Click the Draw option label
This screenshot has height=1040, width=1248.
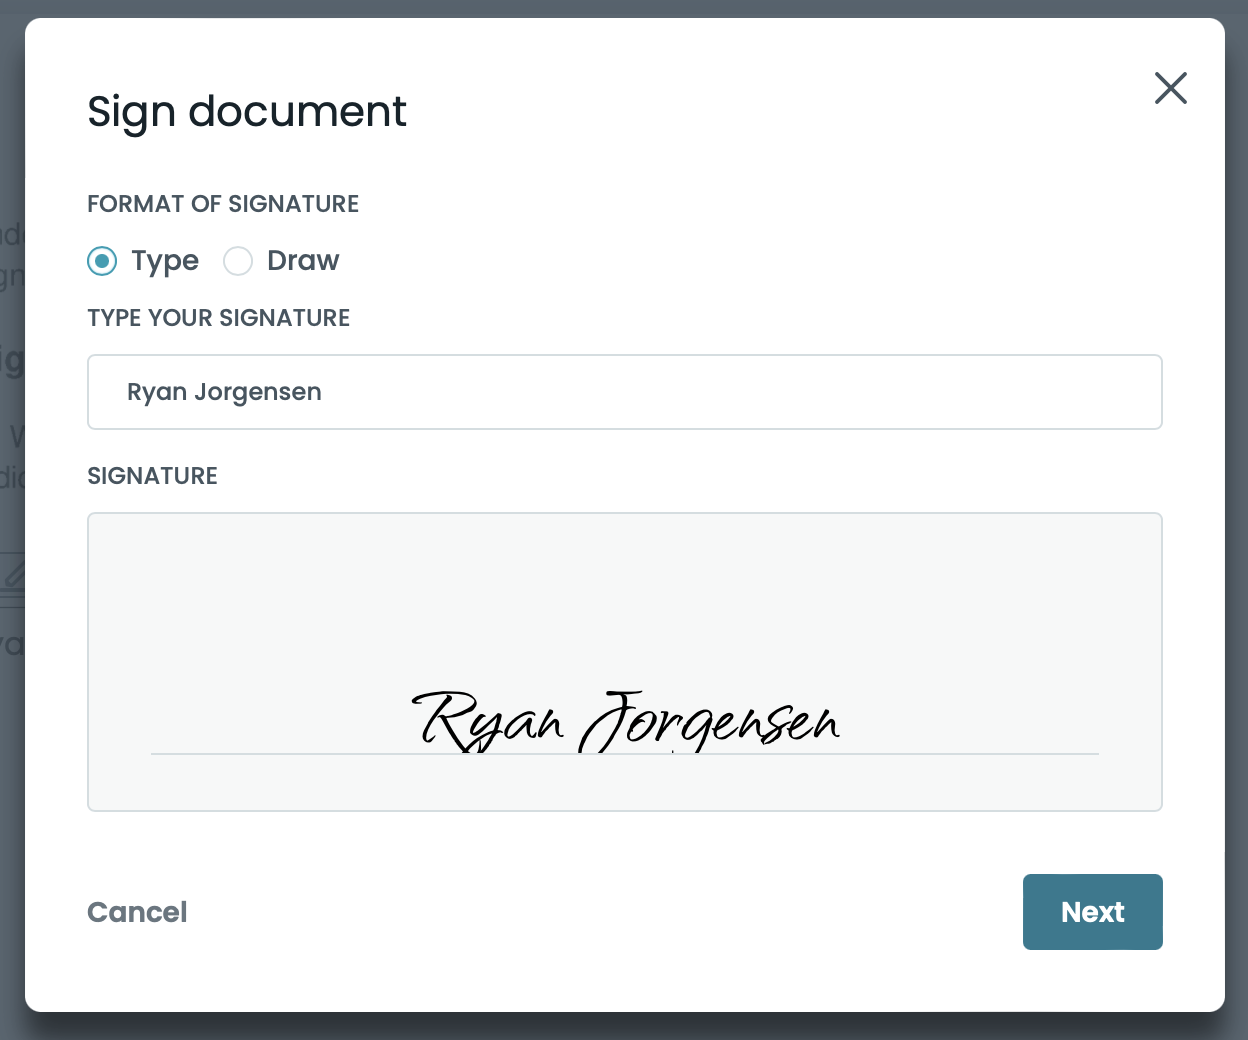303,261
